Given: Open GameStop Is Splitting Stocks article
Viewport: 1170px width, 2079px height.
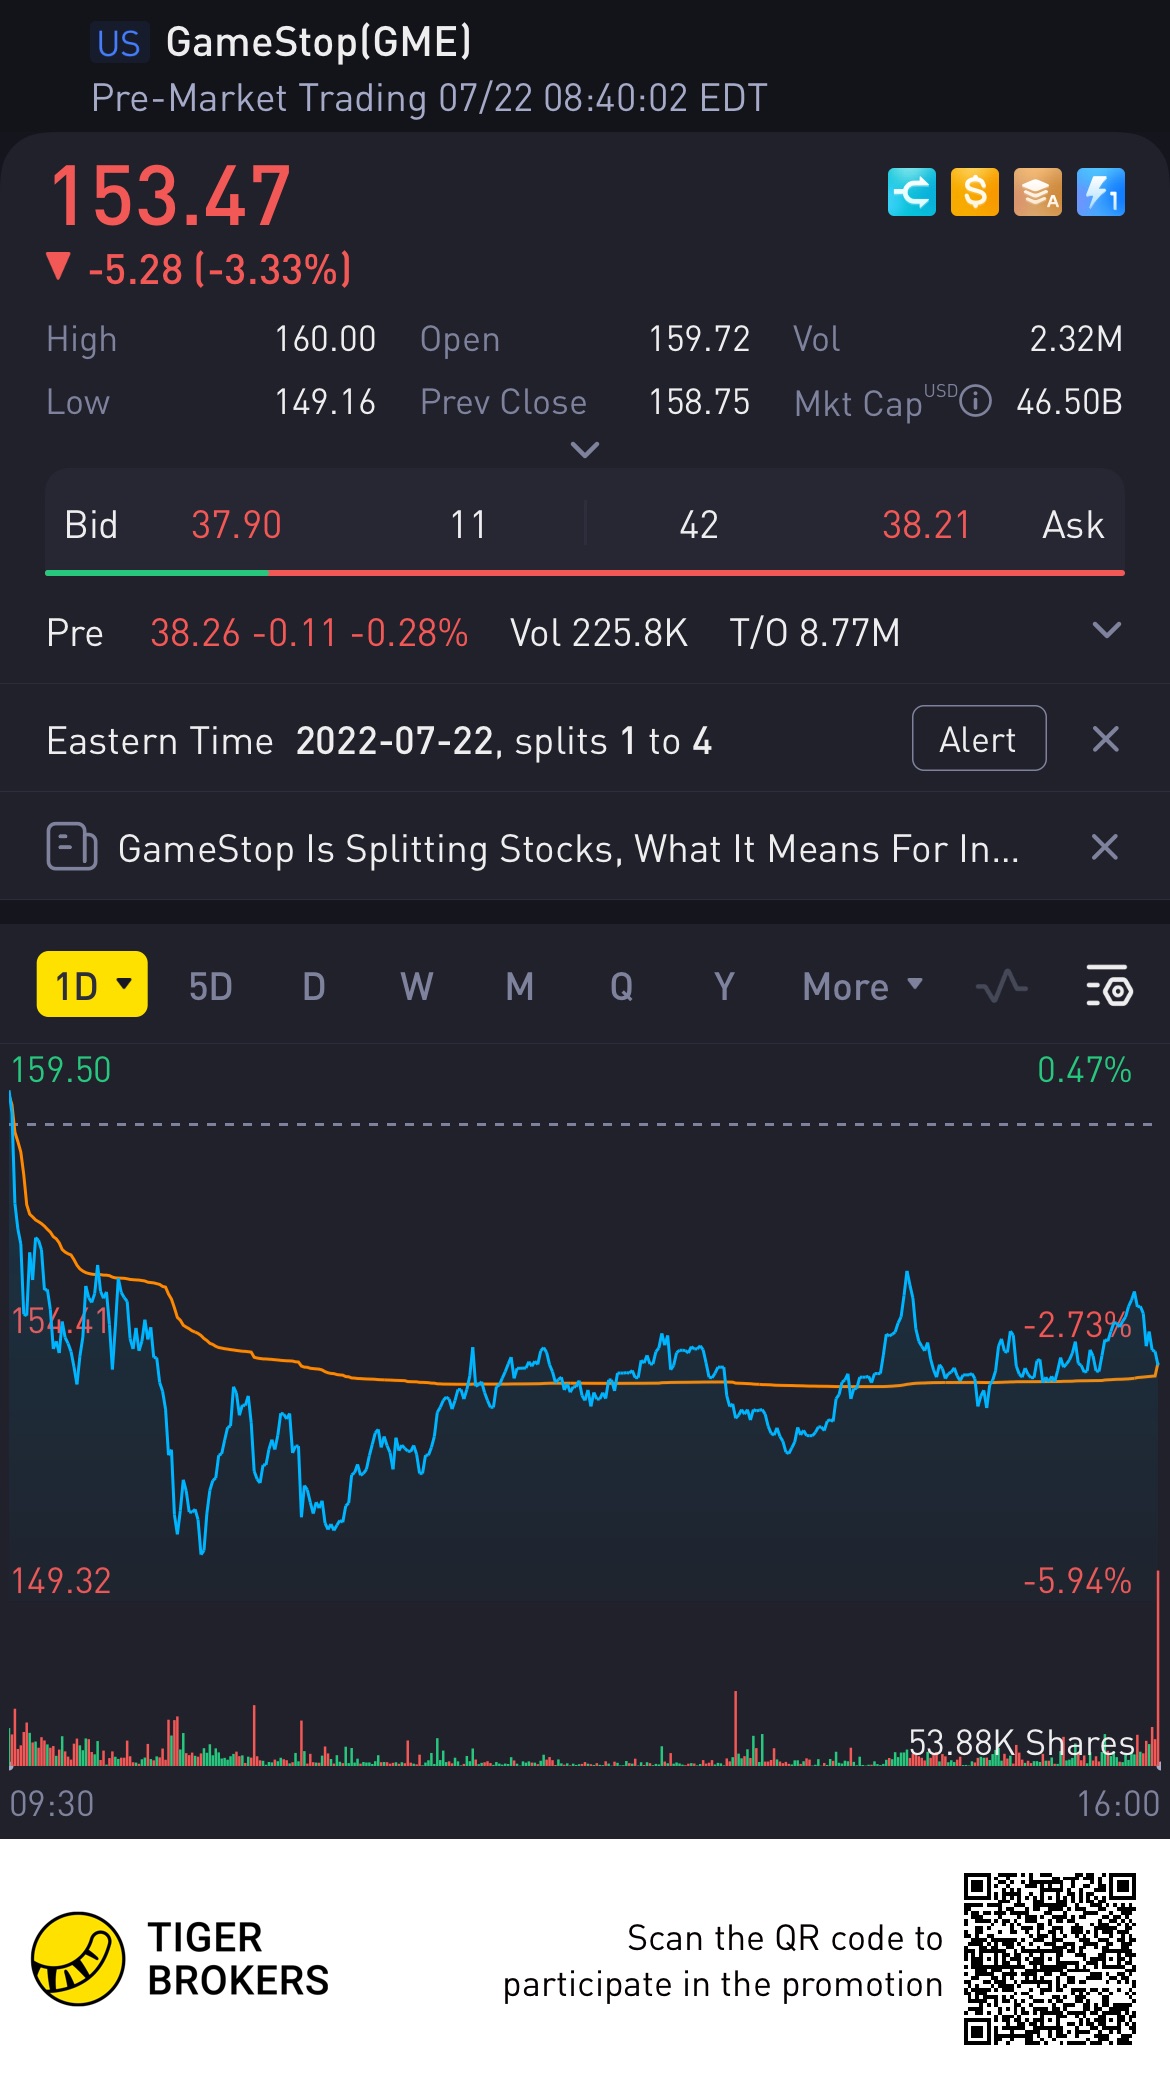Looking at the screenshot, I should coord(568,849).
